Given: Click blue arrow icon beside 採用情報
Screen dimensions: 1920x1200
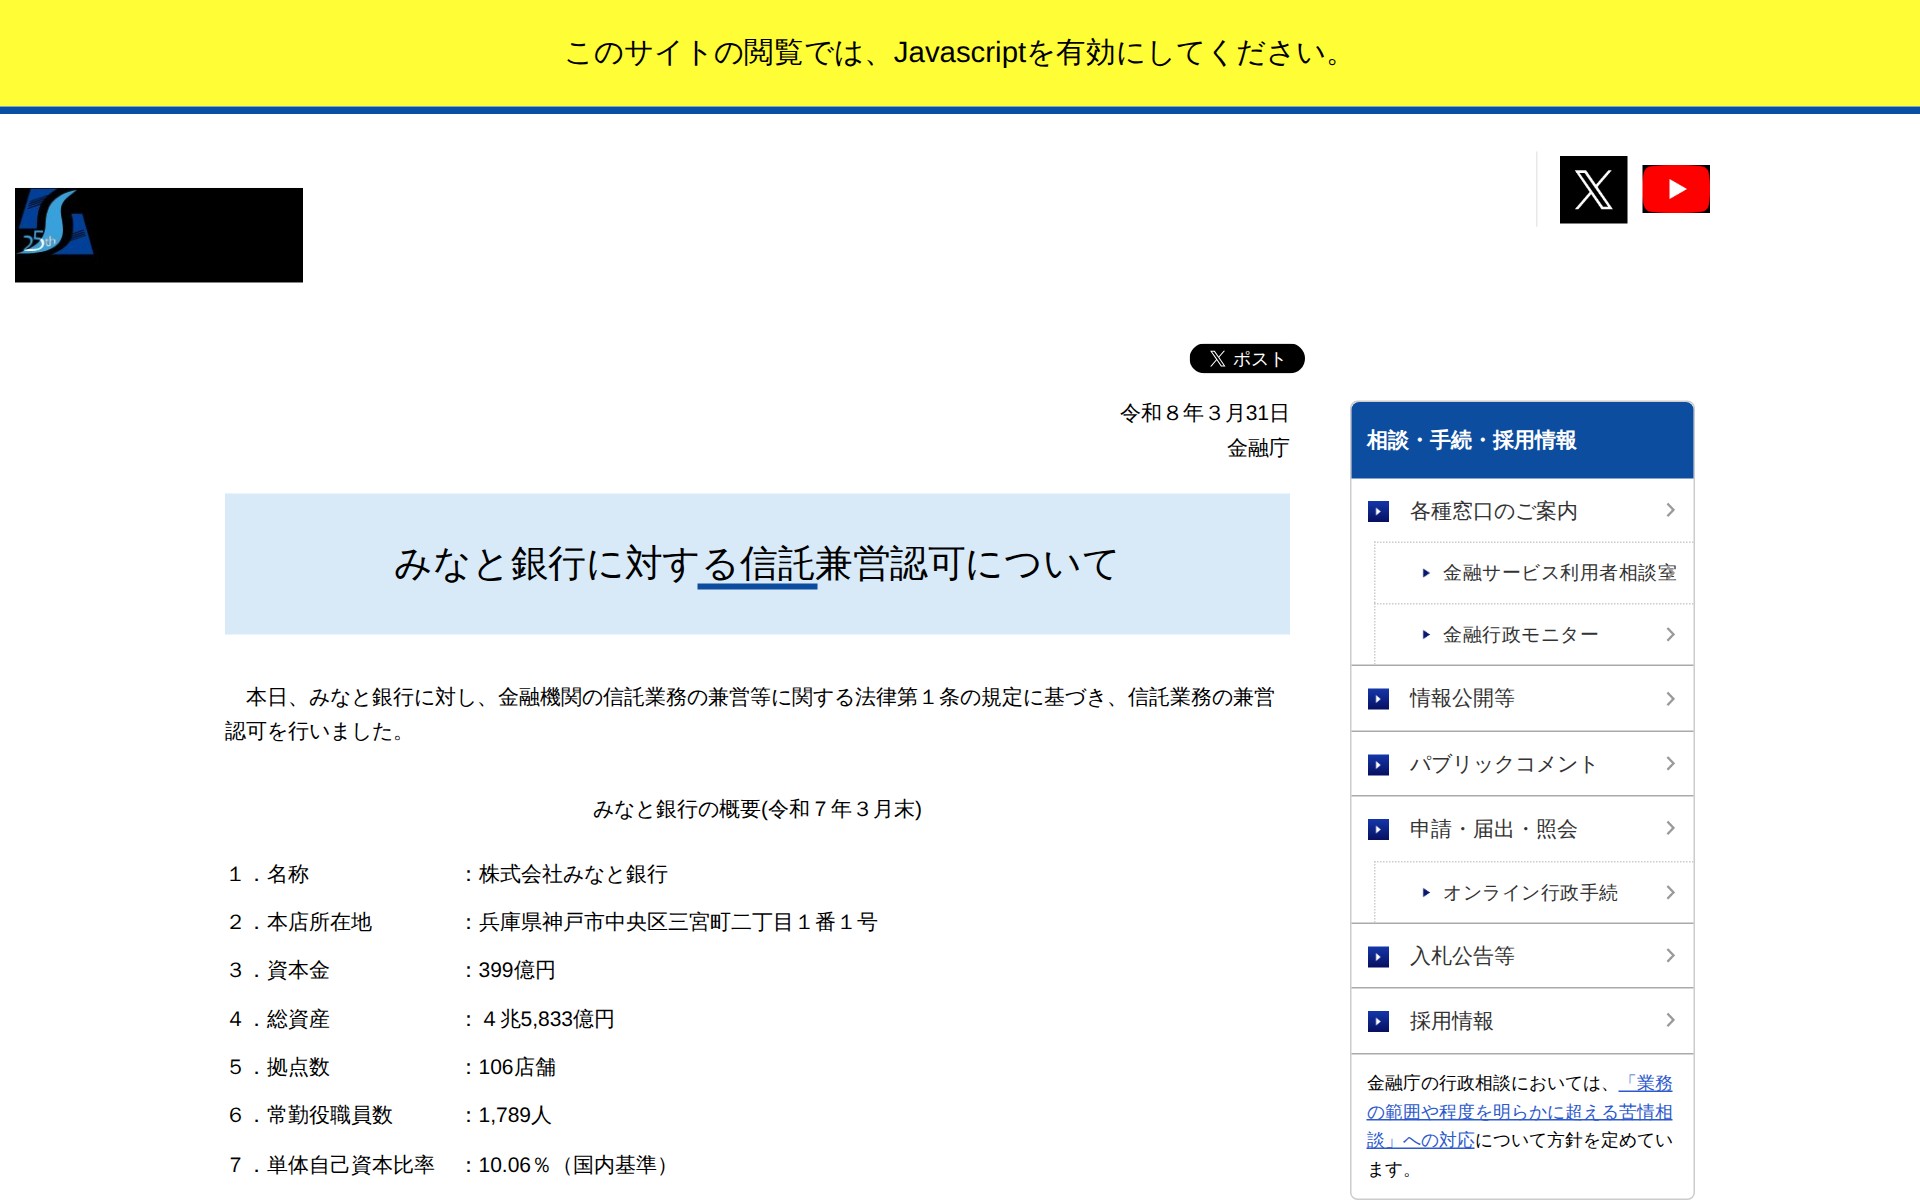Looking at the screenshot, I should pos(1378,1021).
